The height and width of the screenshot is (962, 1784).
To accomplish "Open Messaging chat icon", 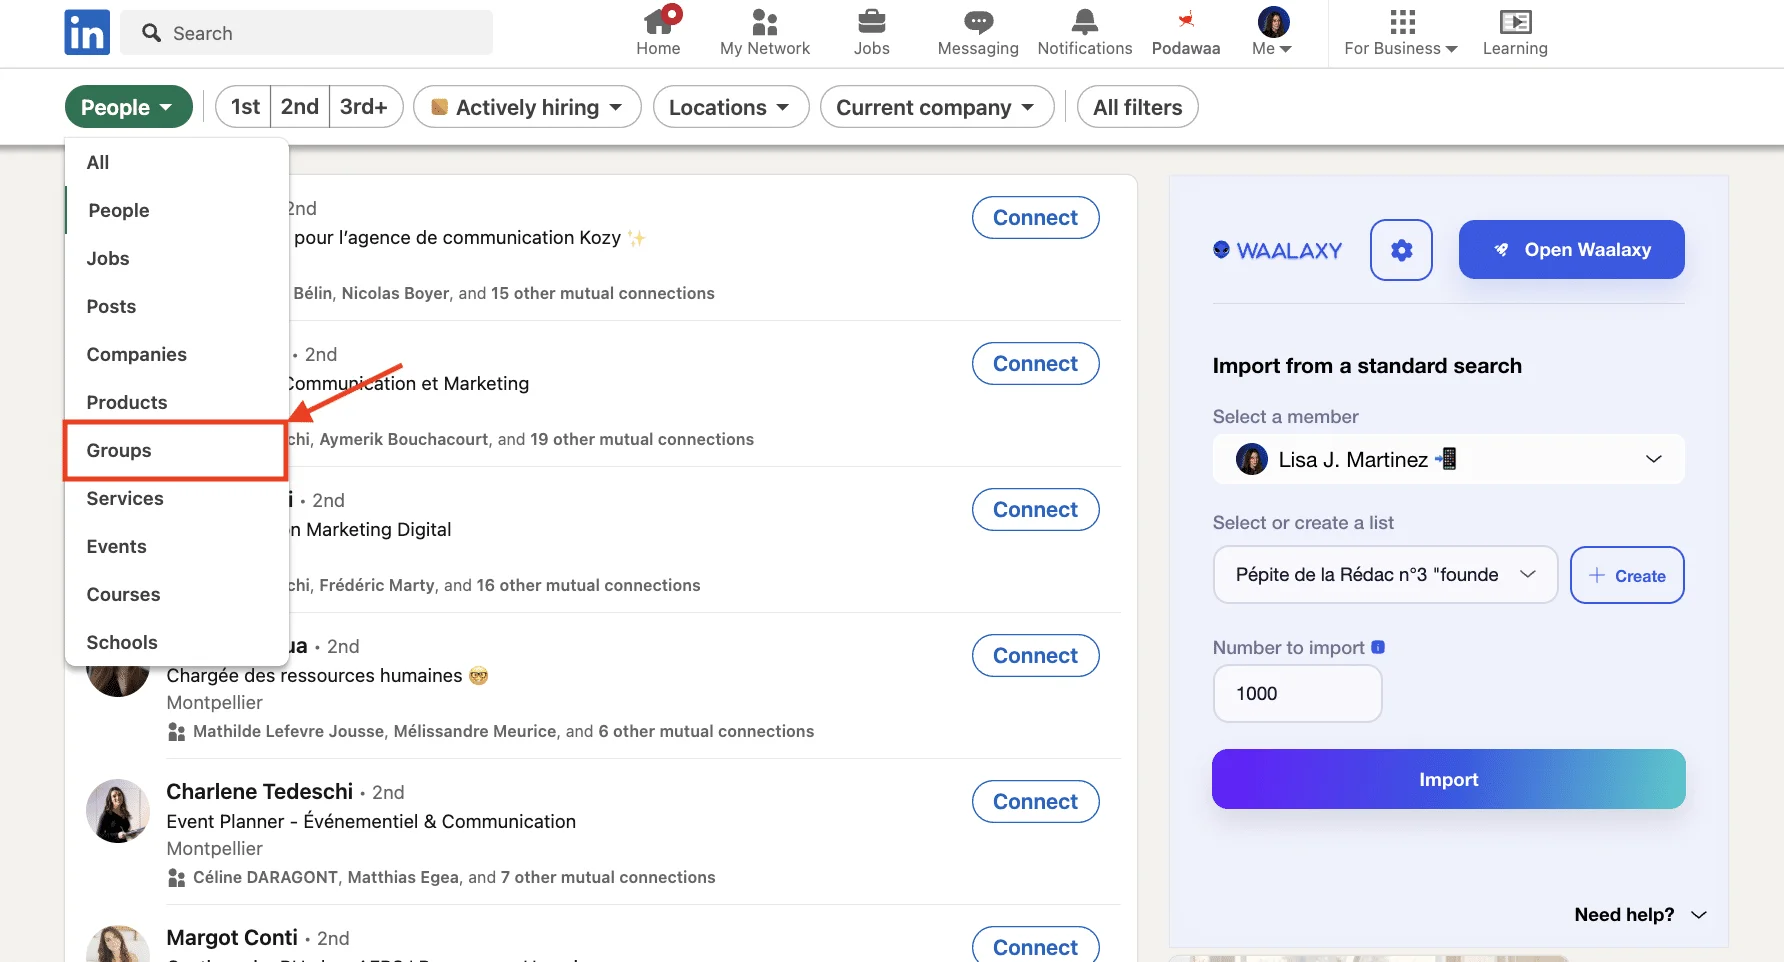I will pyautogui.click(x=978, y=21).
